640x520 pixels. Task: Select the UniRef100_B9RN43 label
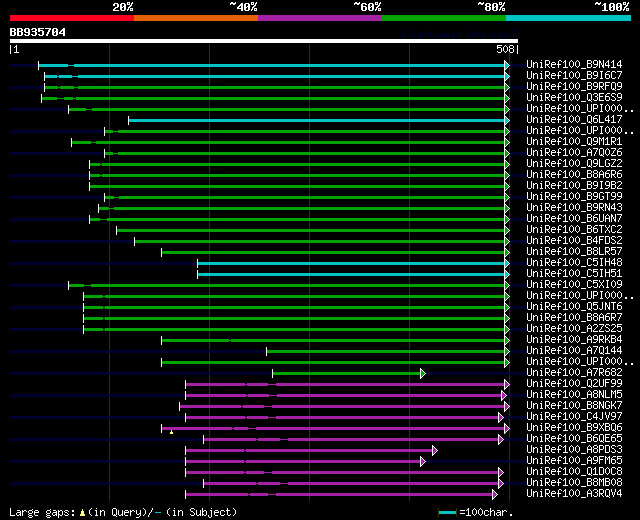pyautogui.click(x=574, y=208)
